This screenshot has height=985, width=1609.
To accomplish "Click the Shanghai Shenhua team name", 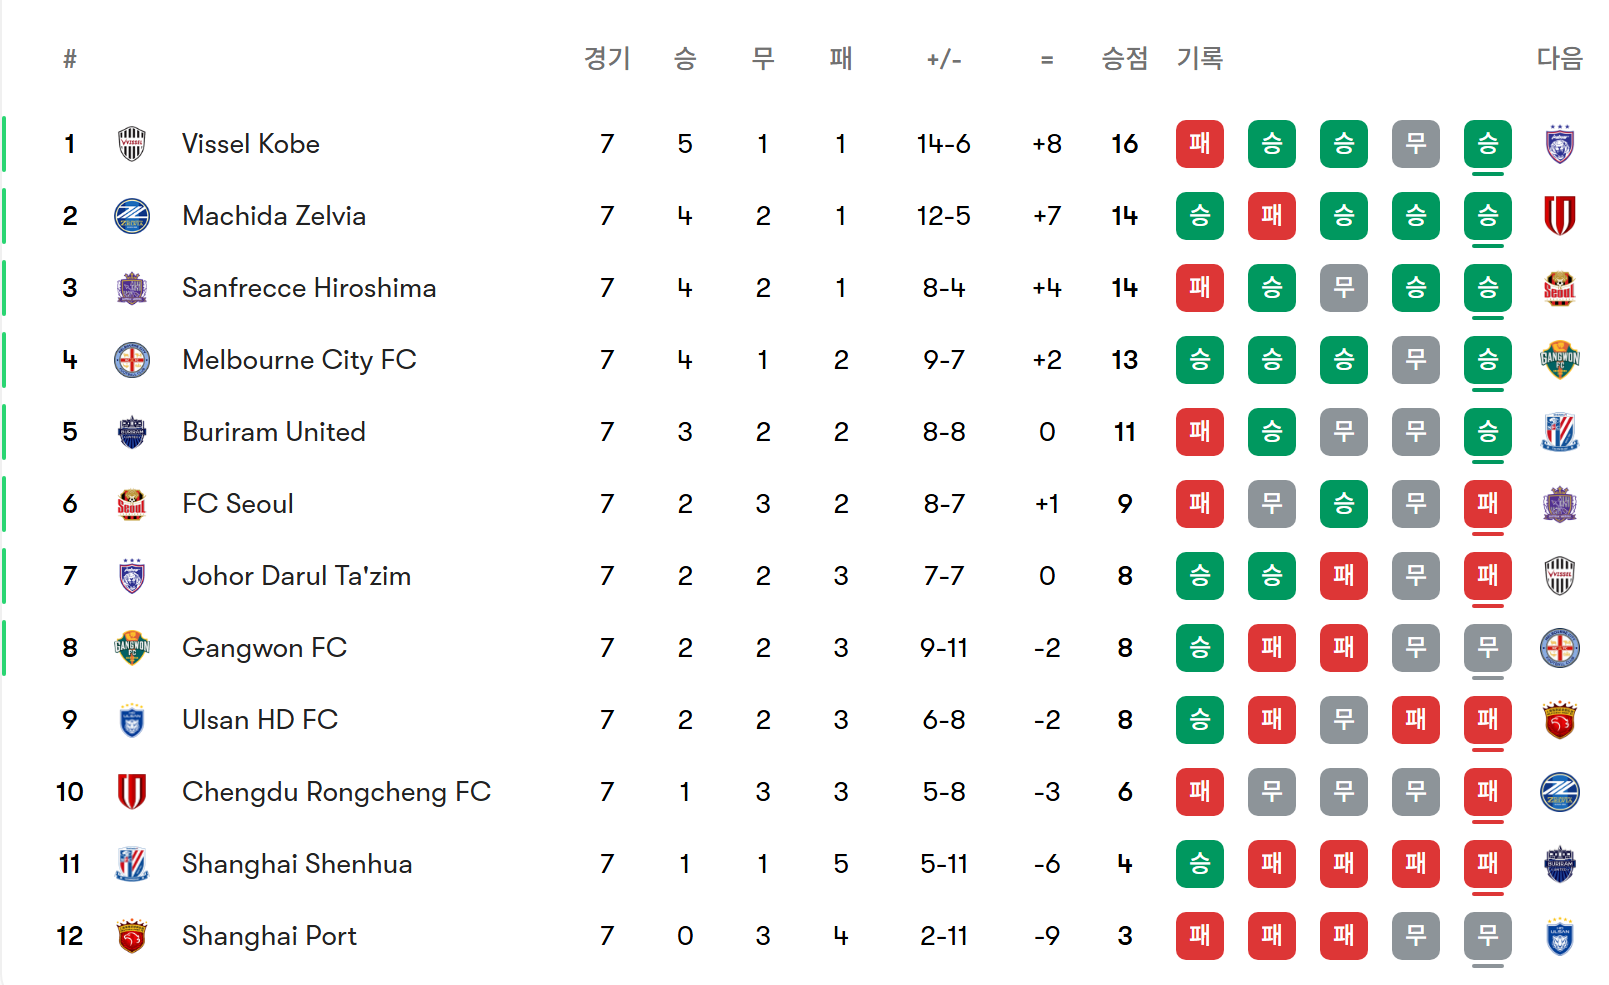I will pos(297,864).
